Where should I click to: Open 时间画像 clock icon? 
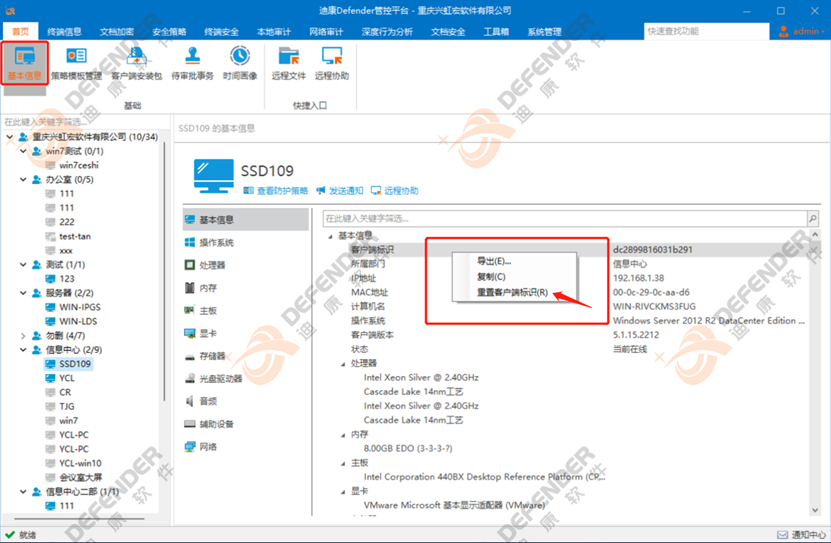[x=240, y=63]
